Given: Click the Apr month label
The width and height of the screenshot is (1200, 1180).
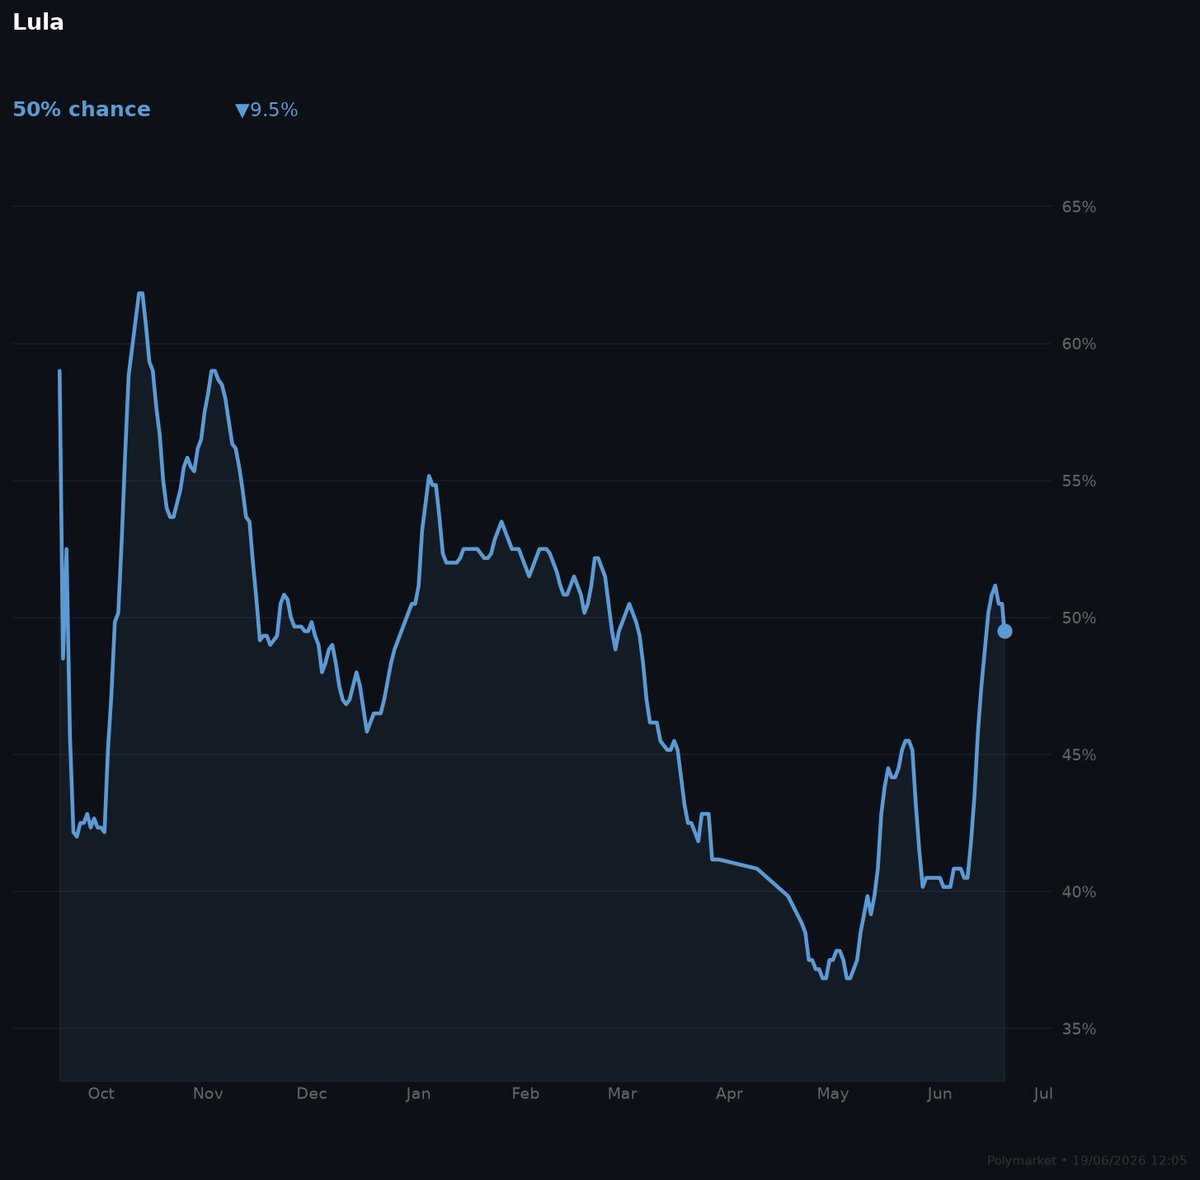Looking at the screenshot, I should tap(729, 1094).
